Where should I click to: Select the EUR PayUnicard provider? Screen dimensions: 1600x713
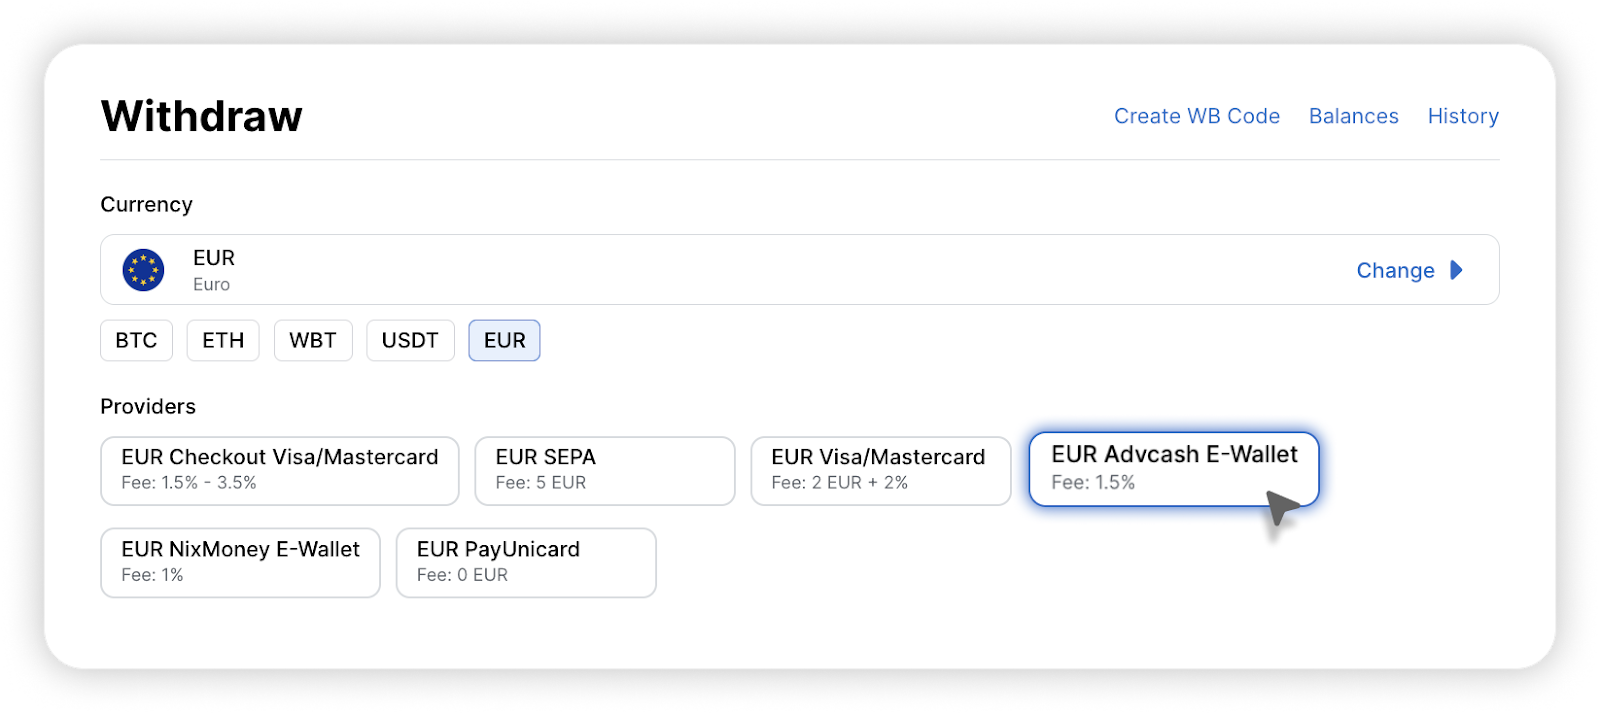[526, 563]
